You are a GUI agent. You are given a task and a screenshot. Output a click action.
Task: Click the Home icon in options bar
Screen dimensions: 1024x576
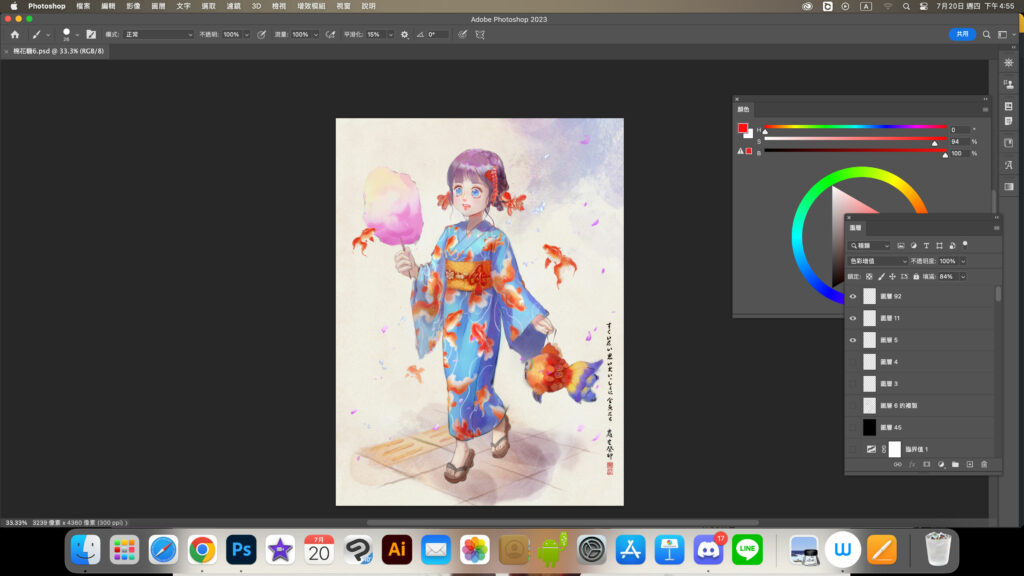pyautogui.click(x=15, y=35)
